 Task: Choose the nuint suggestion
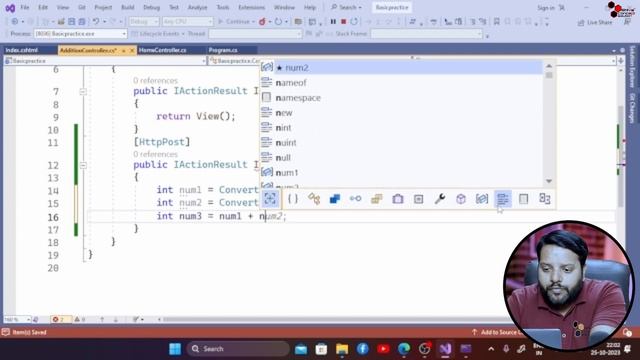(402, 142)
